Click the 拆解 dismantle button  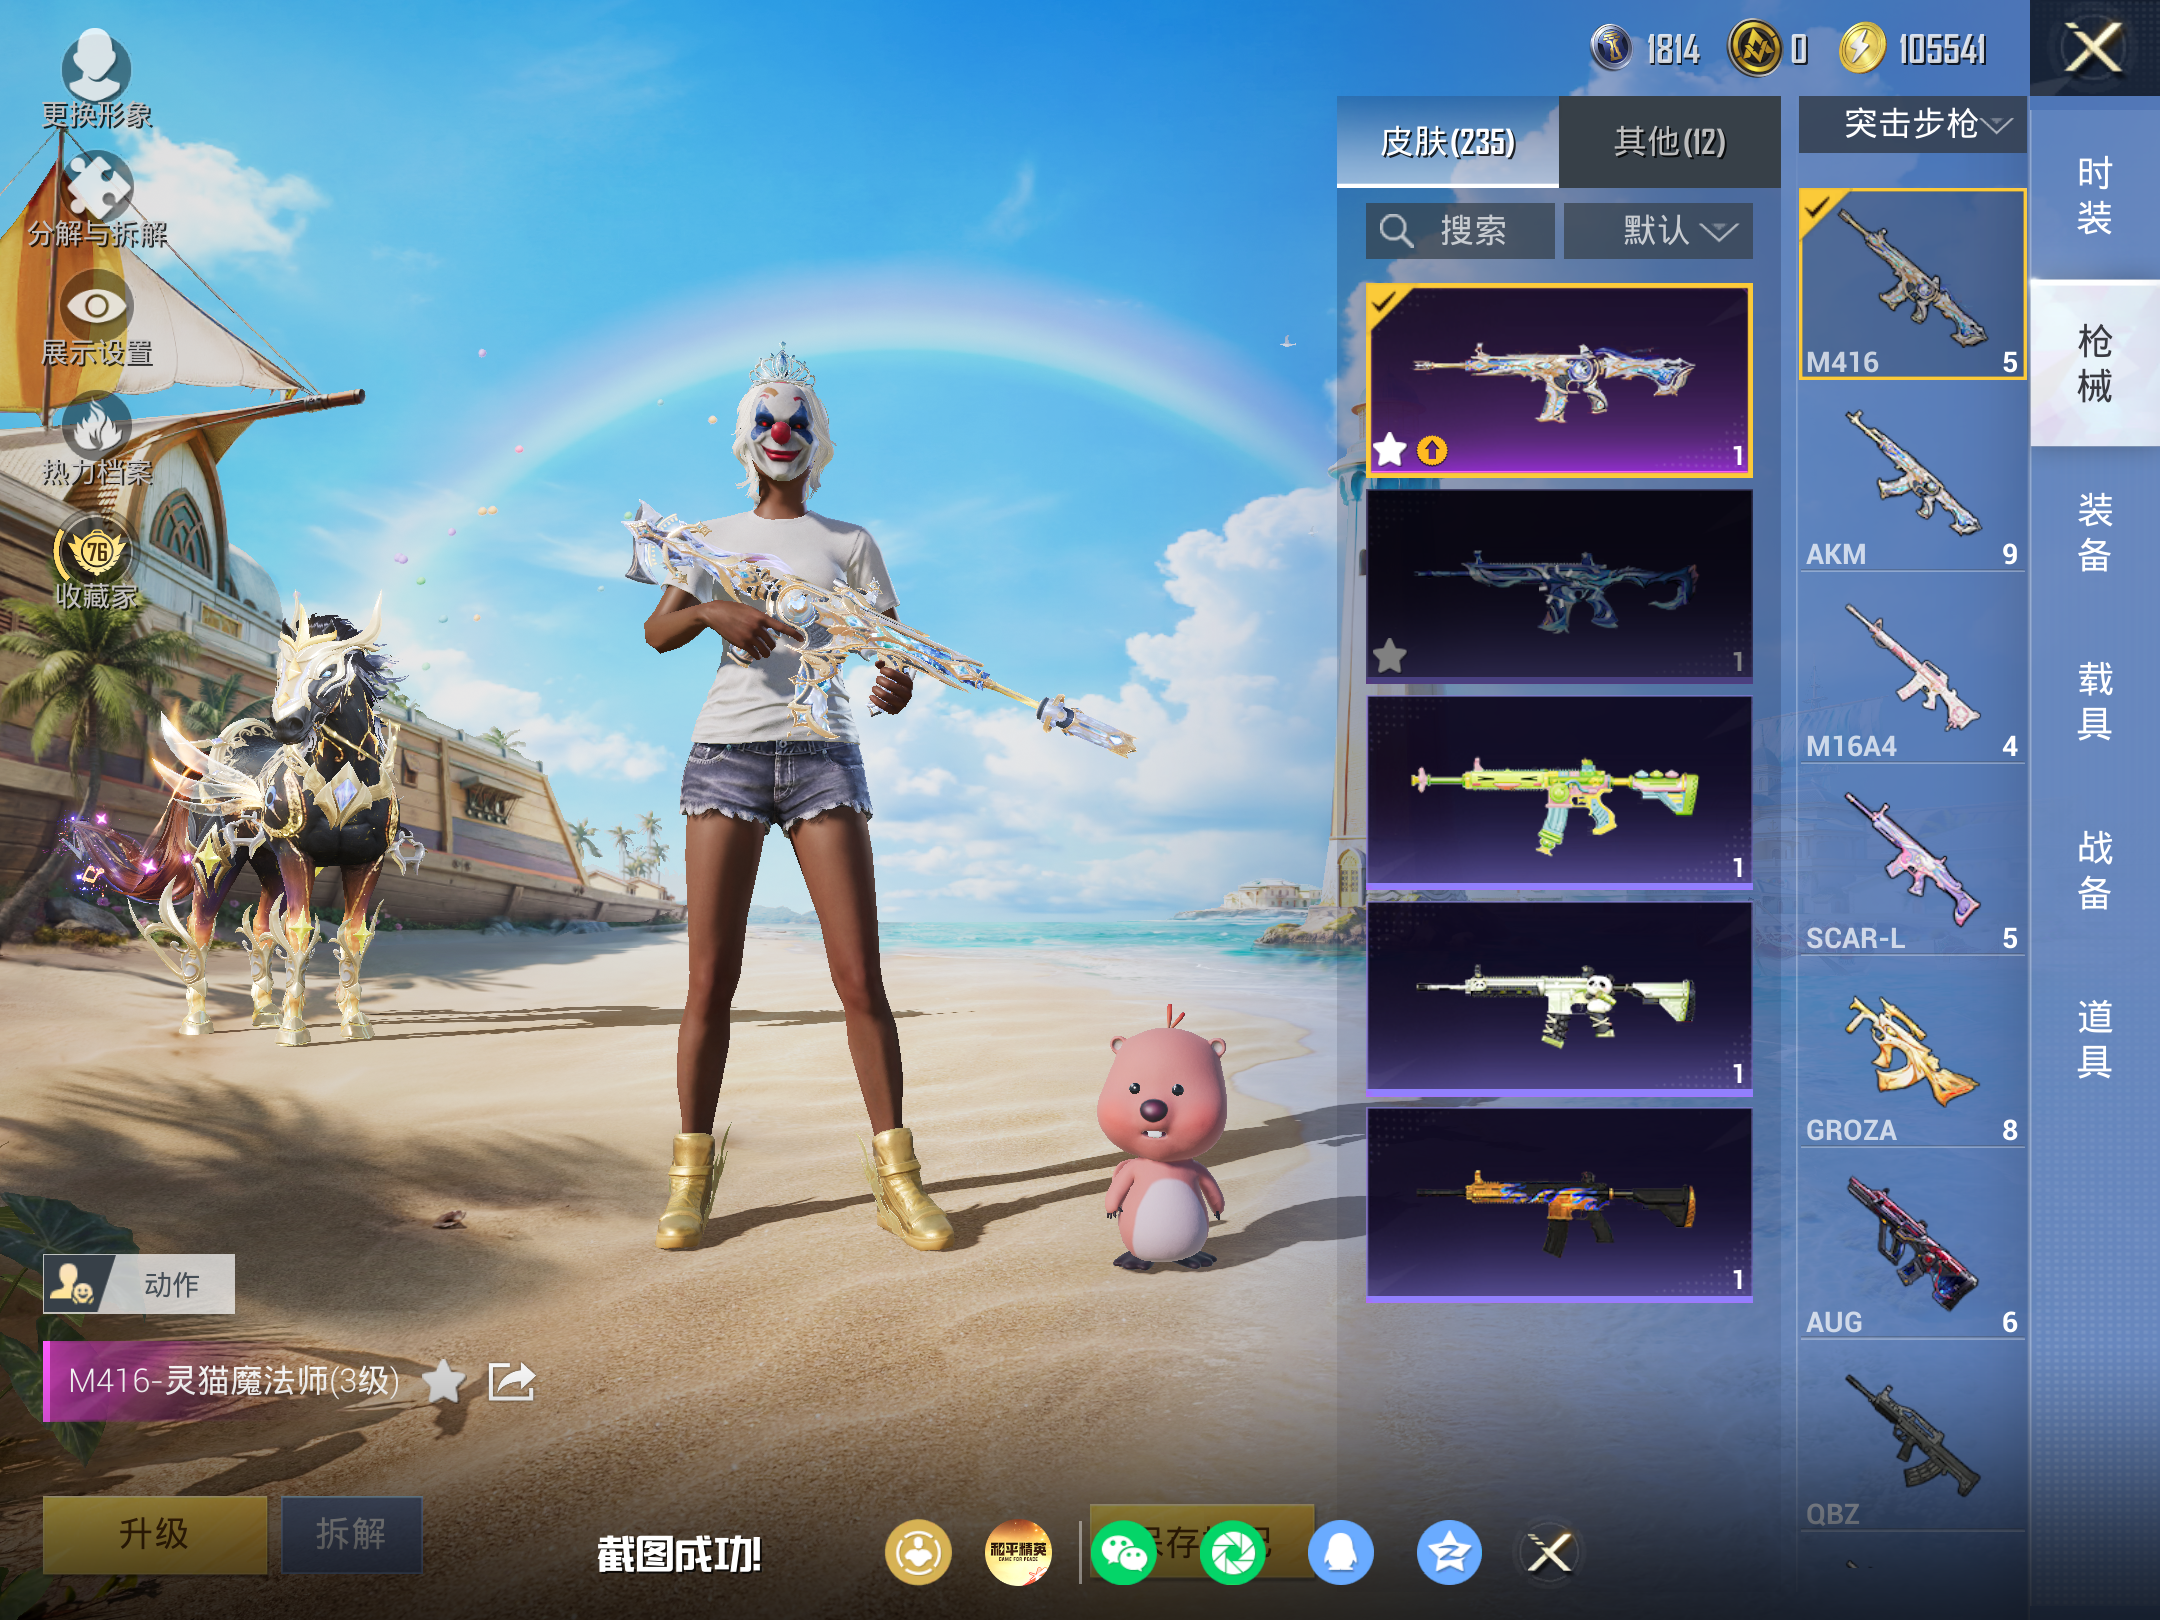(351, 1534)
